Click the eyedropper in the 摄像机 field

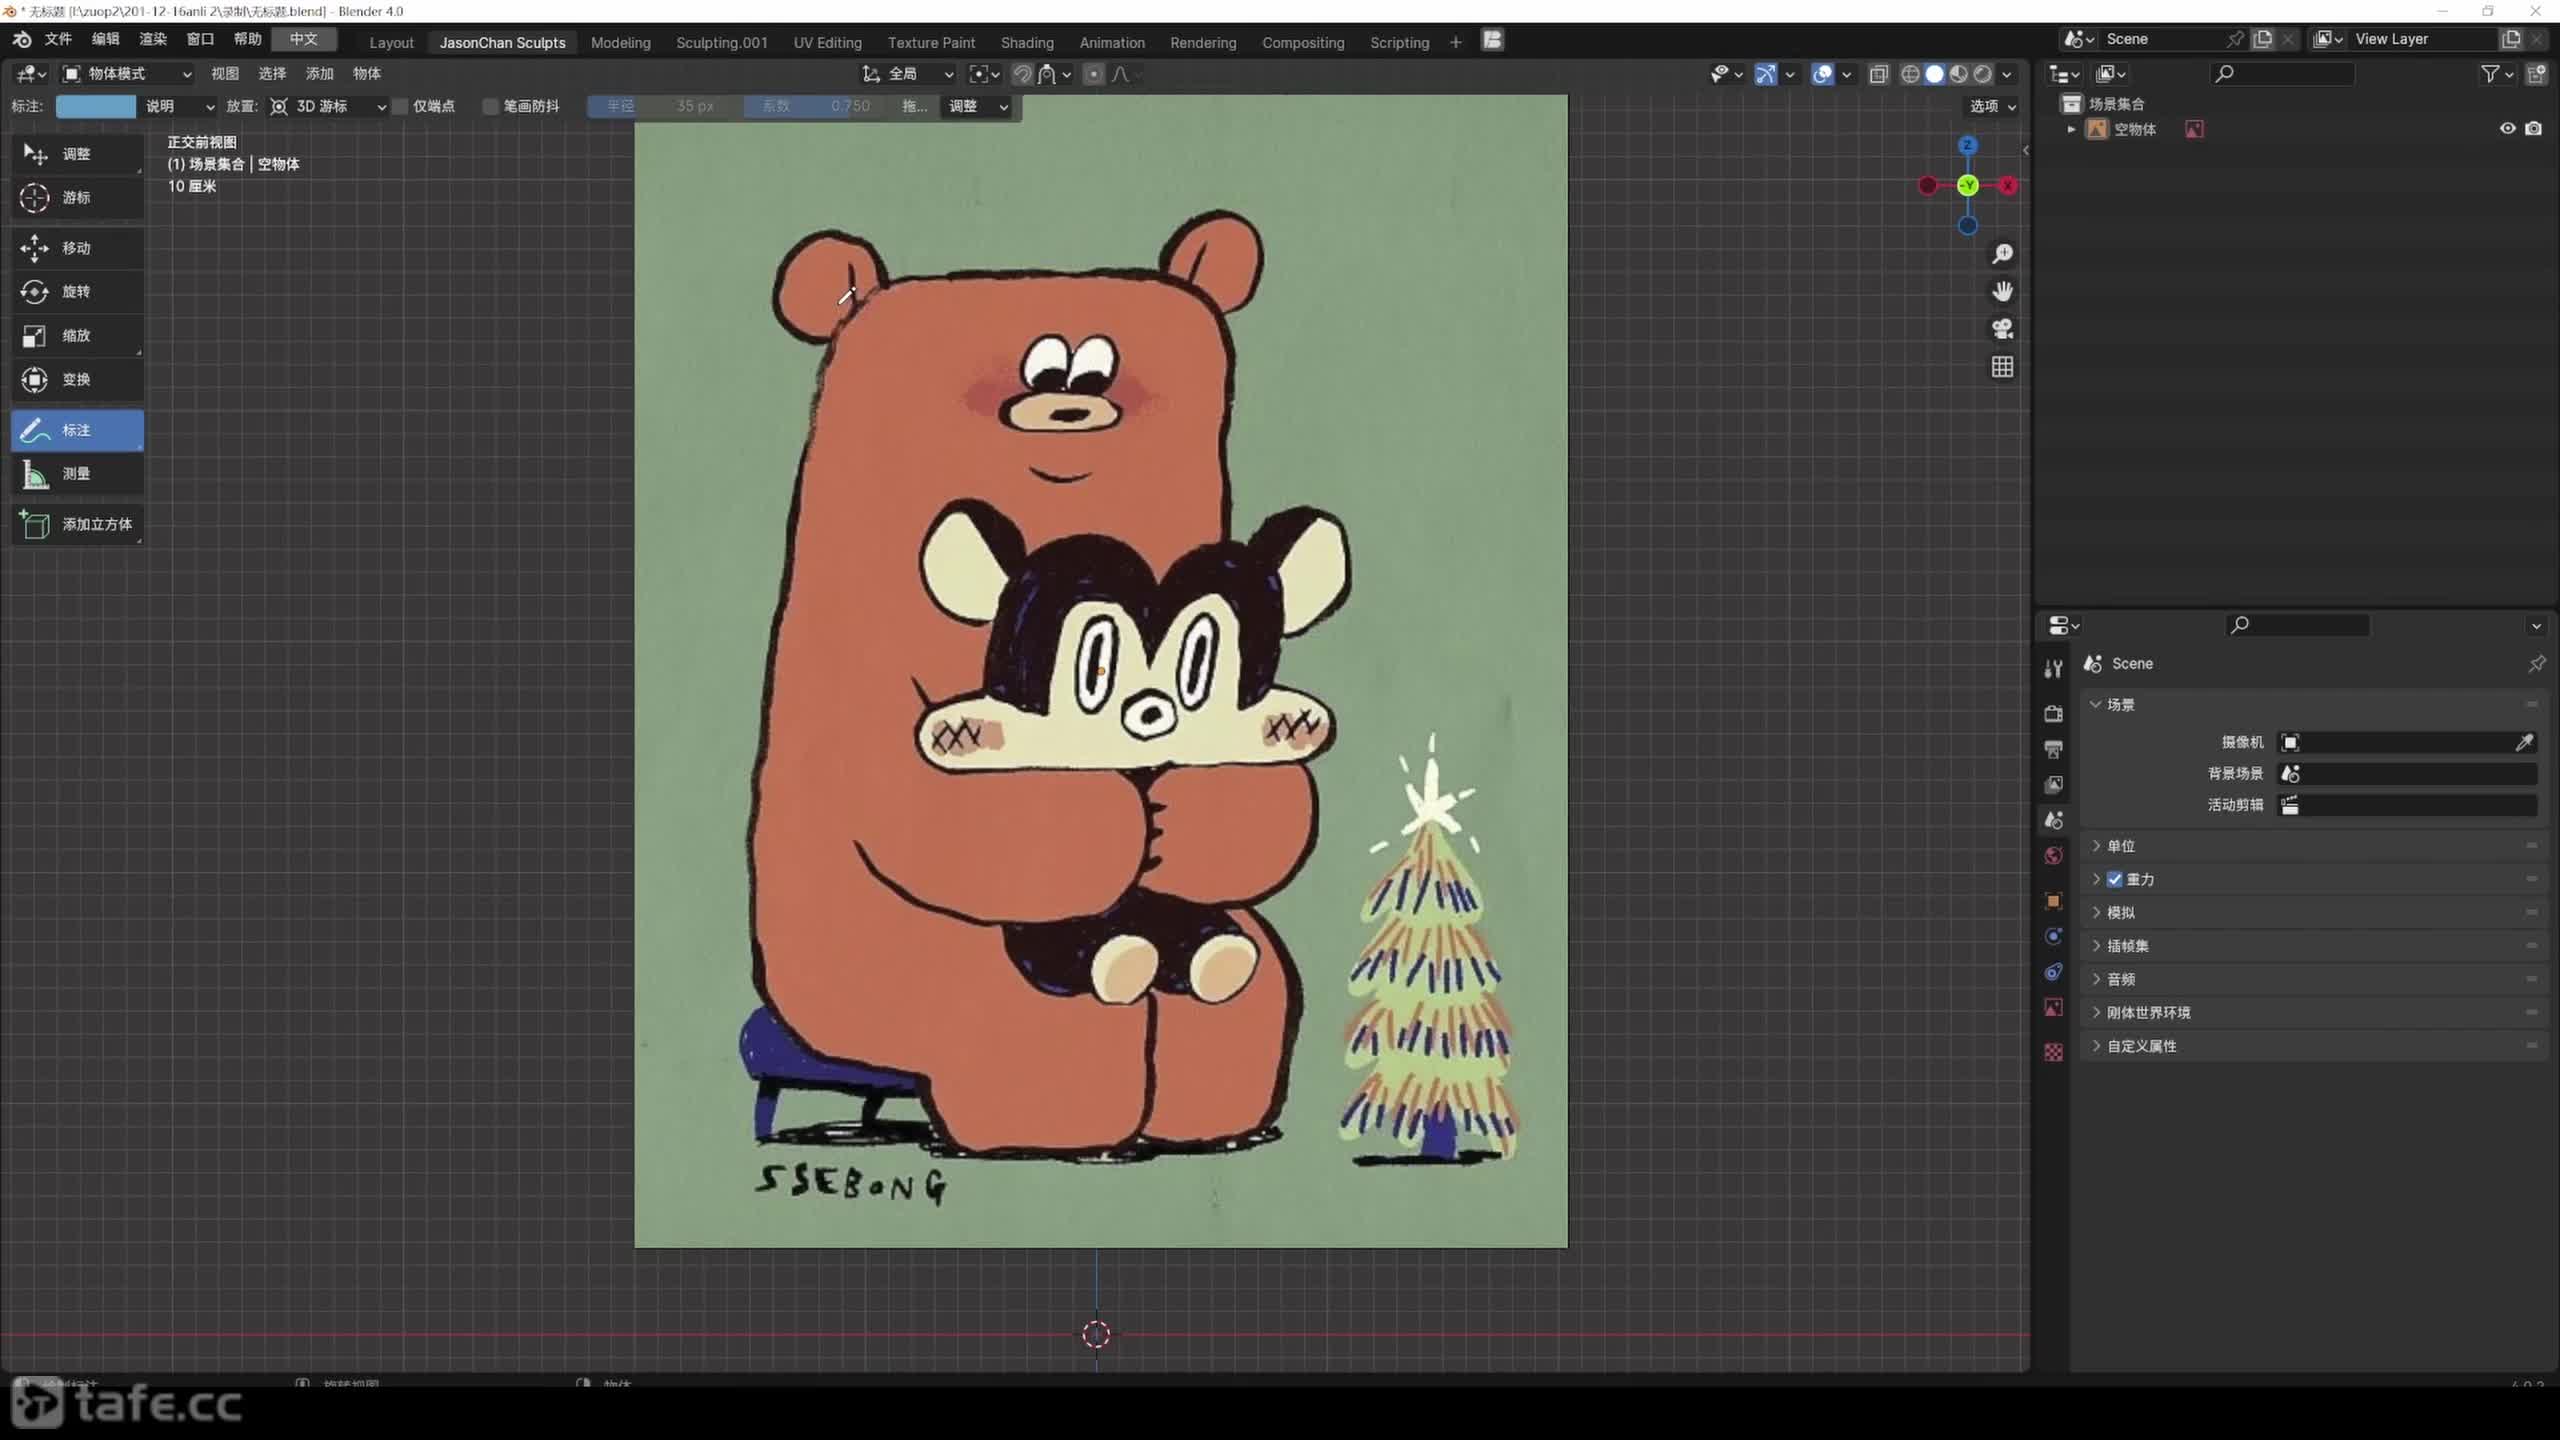click(2524, 742)
